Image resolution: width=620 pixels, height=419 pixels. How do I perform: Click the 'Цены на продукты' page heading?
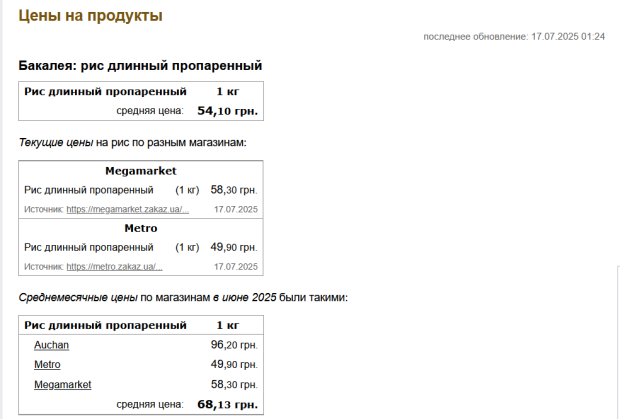pos(90,16)
